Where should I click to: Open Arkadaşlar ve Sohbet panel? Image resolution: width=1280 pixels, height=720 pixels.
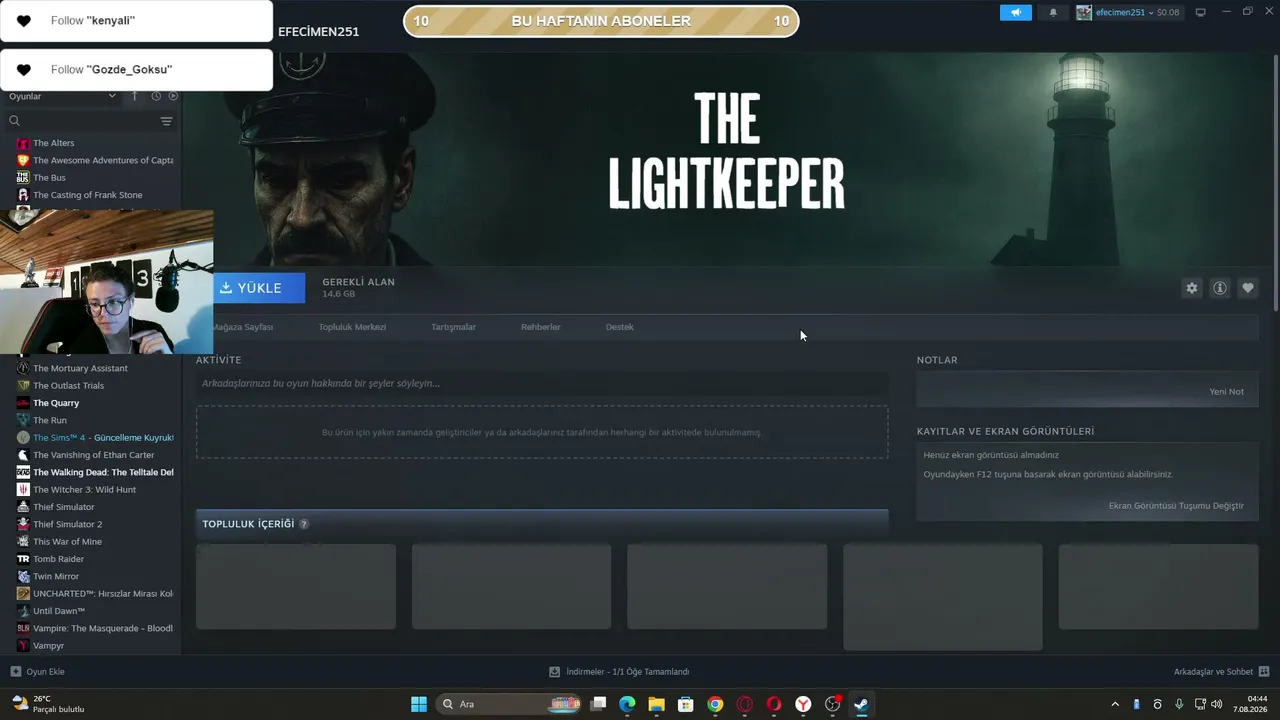click(x=1221, y=672)
